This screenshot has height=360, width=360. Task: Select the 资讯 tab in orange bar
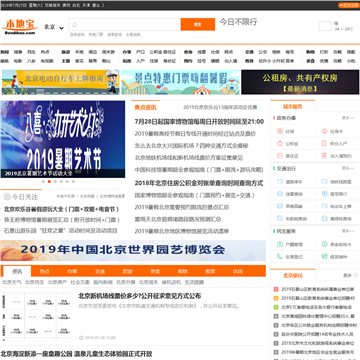(17, 271)
